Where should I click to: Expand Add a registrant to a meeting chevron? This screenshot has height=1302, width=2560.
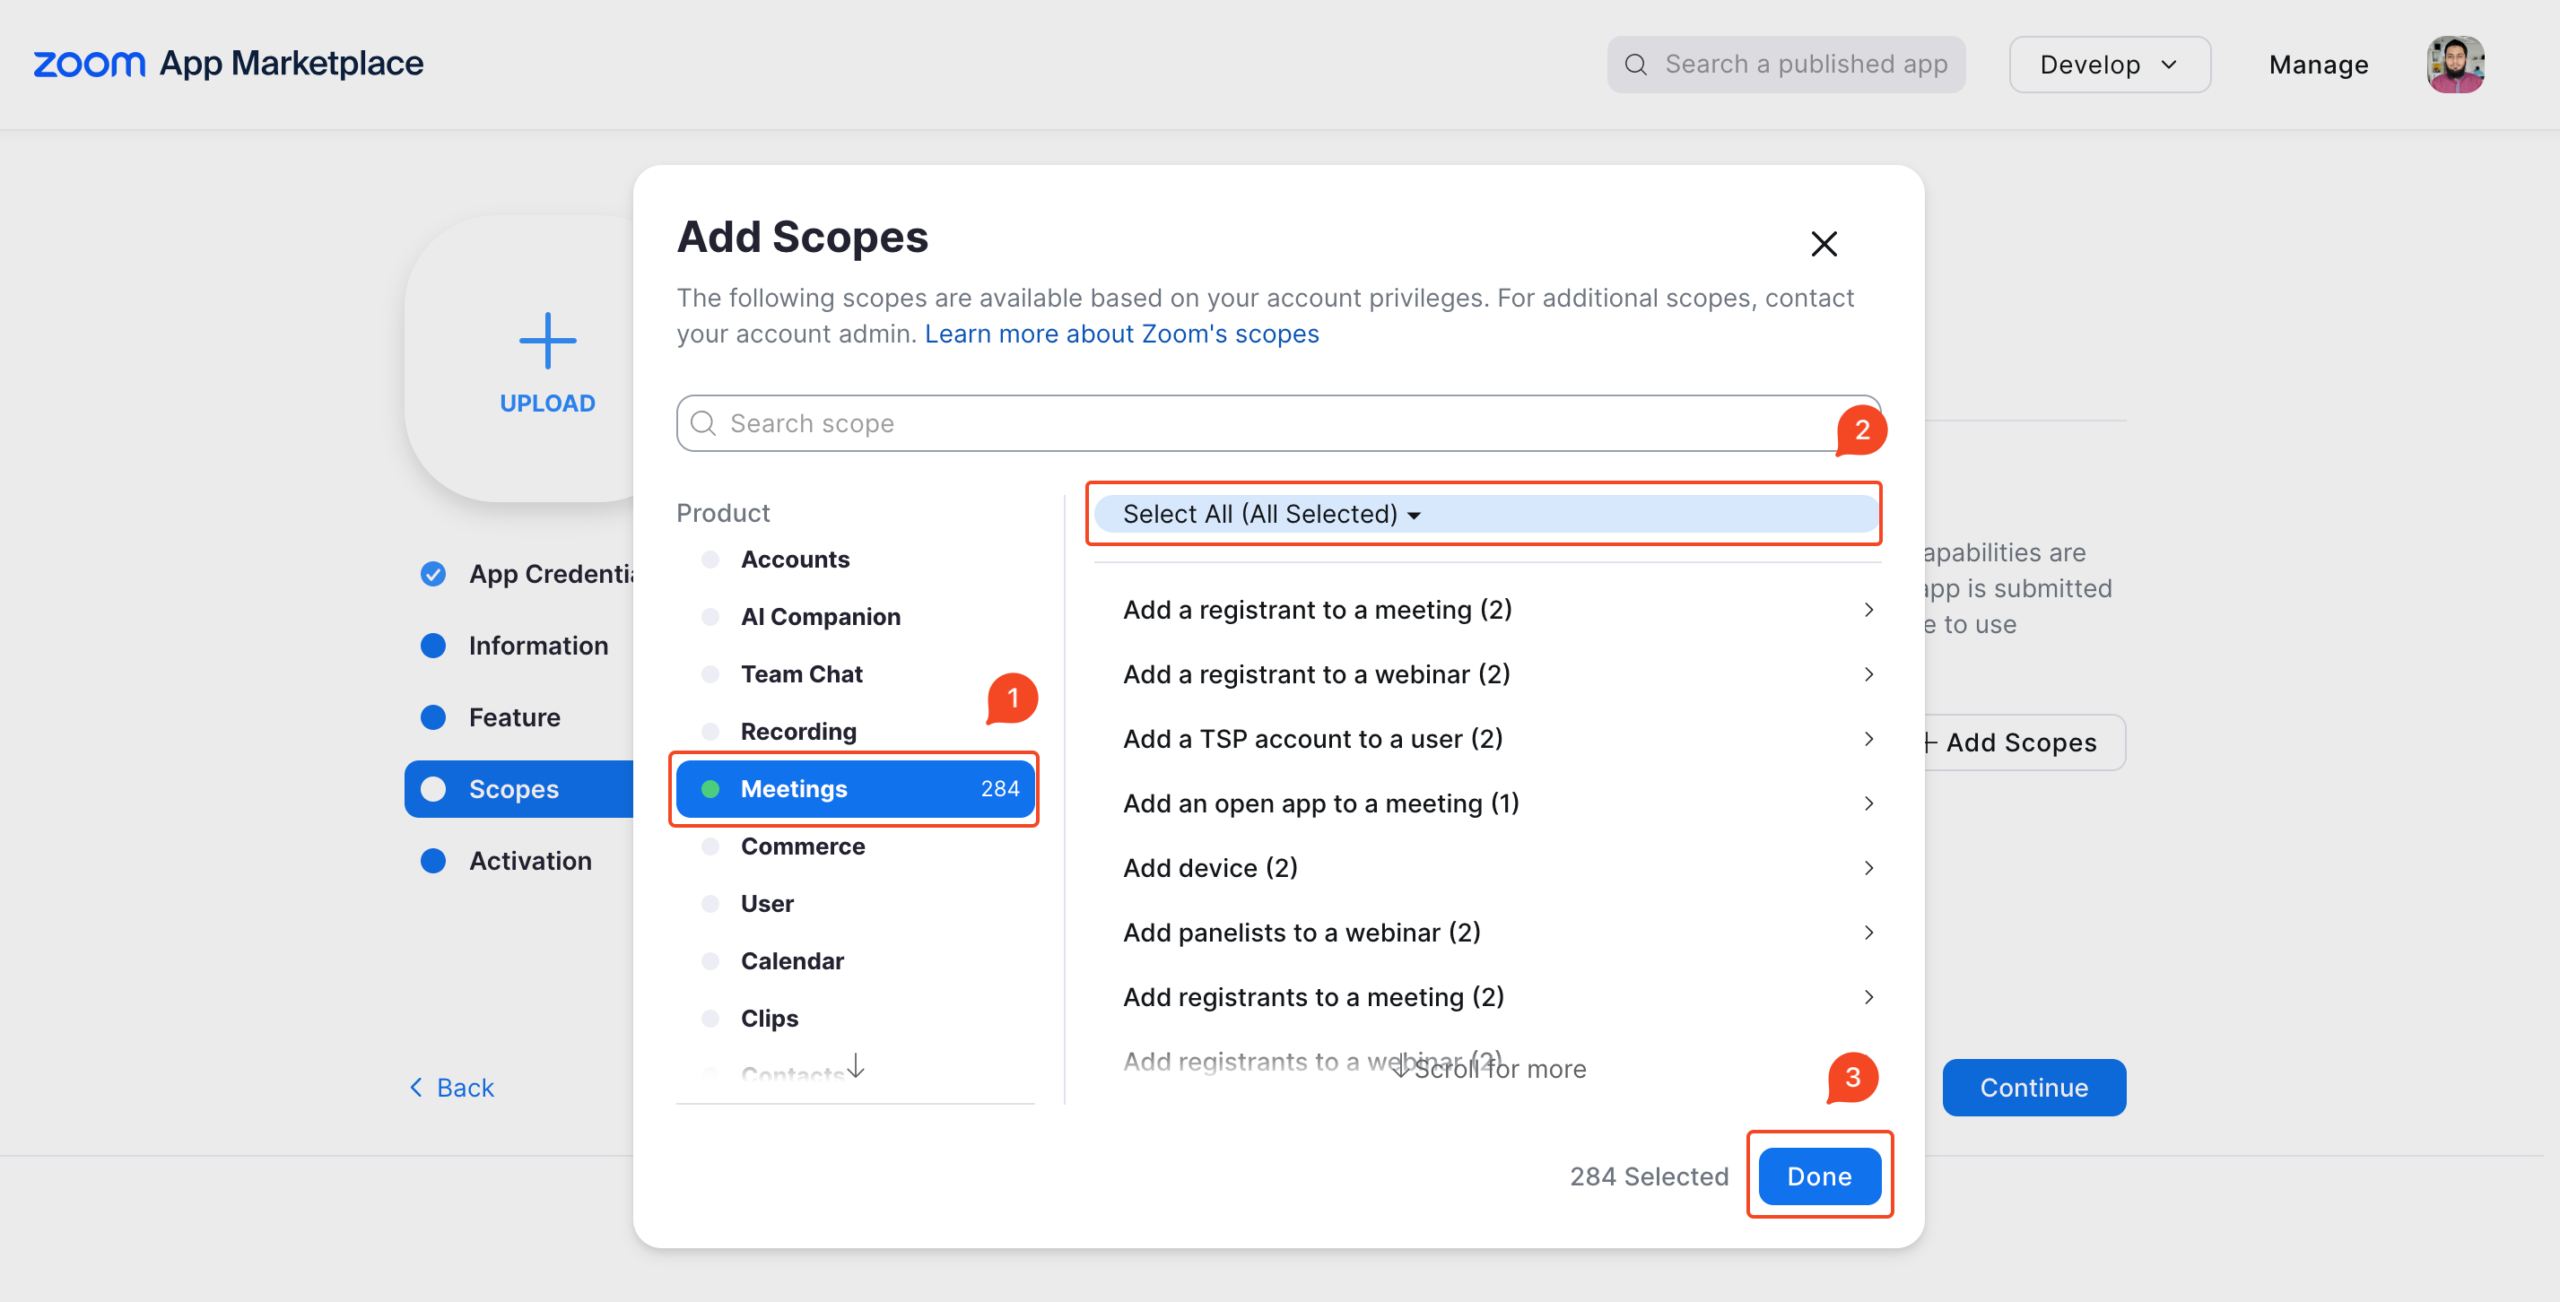pos(1868,610)
